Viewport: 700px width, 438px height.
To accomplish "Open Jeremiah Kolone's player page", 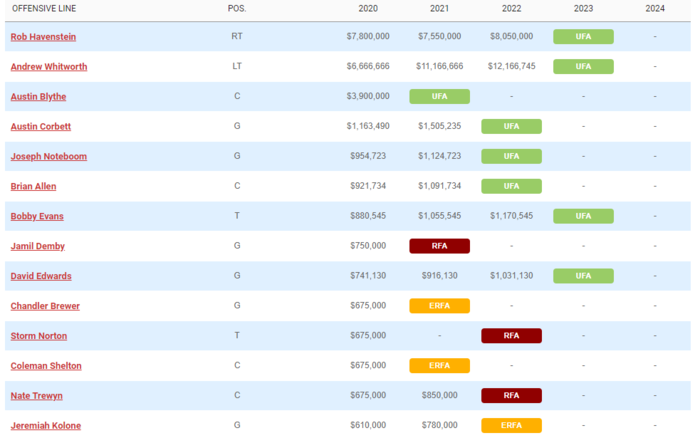I will (45, 426).
